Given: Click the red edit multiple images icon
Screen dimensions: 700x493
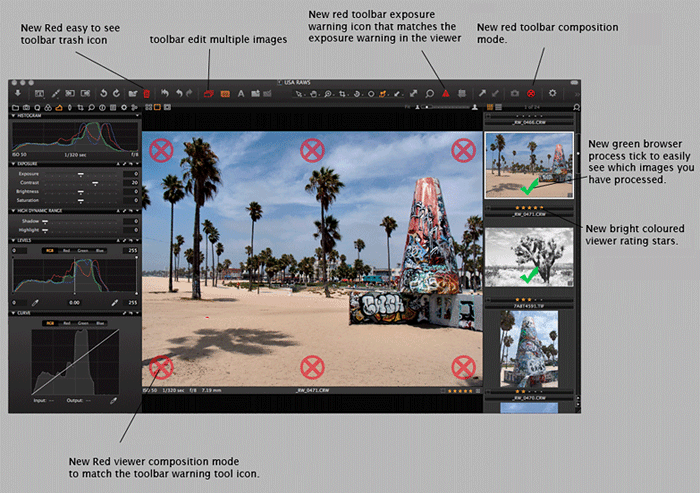Looking at the screenshot, I should [208, 93].
